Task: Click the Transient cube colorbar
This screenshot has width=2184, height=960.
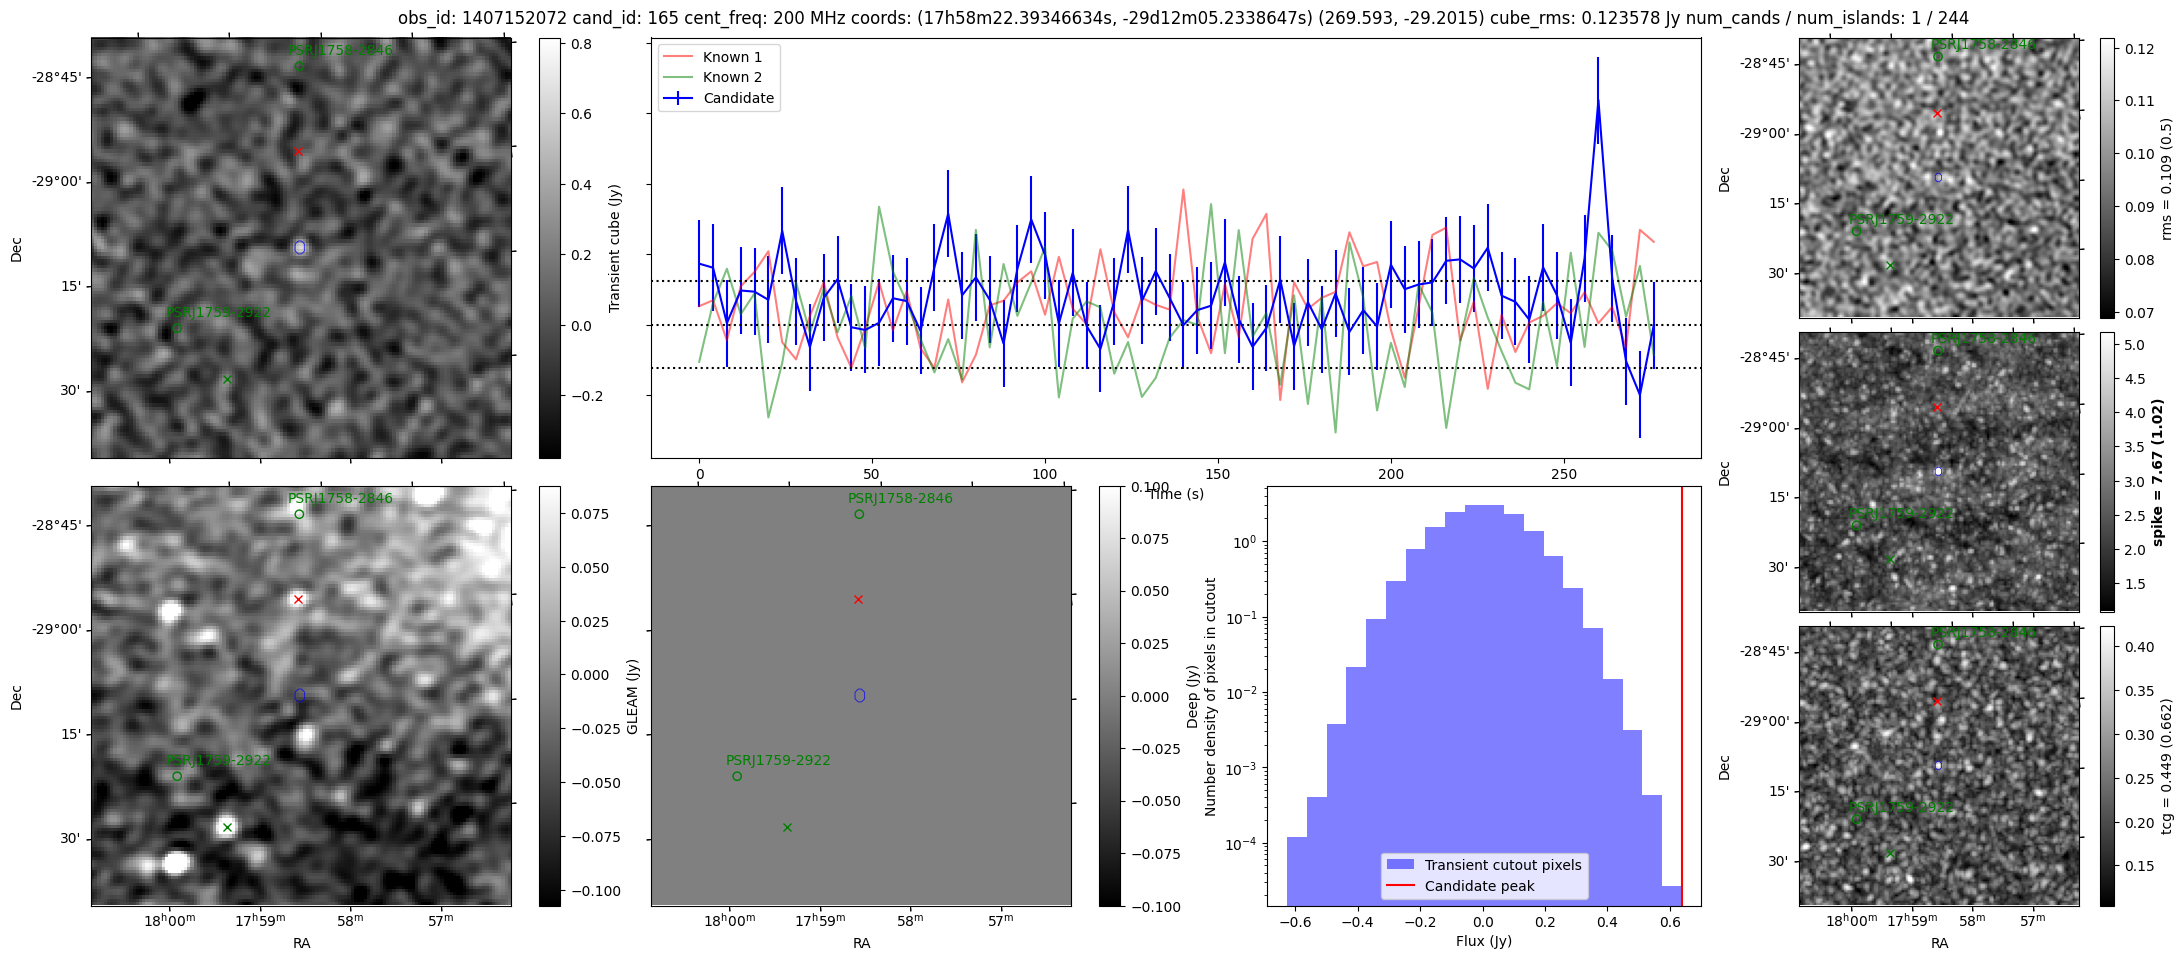Action: click(550, 248)
